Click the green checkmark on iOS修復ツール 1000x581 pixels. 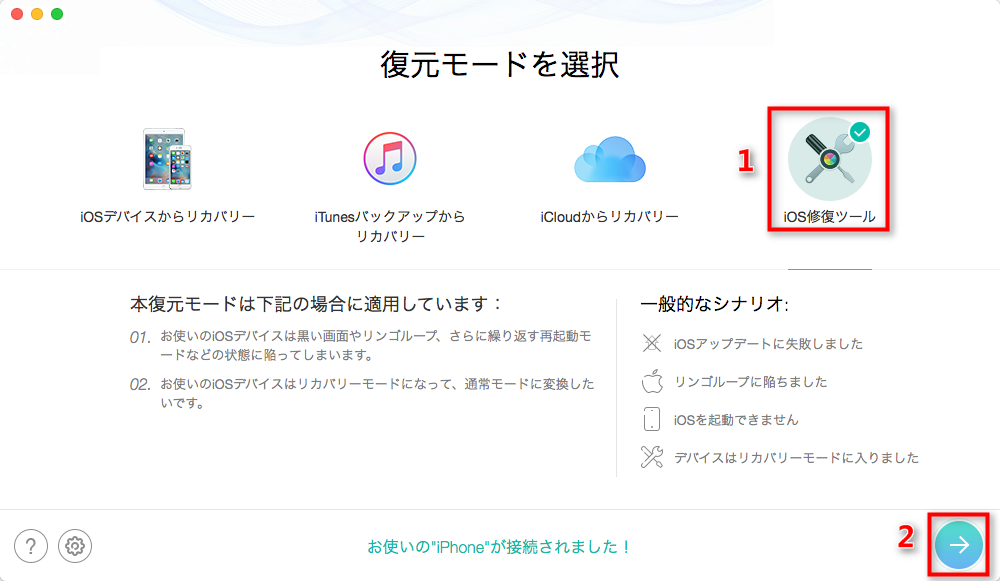click(x=860, y=133)
